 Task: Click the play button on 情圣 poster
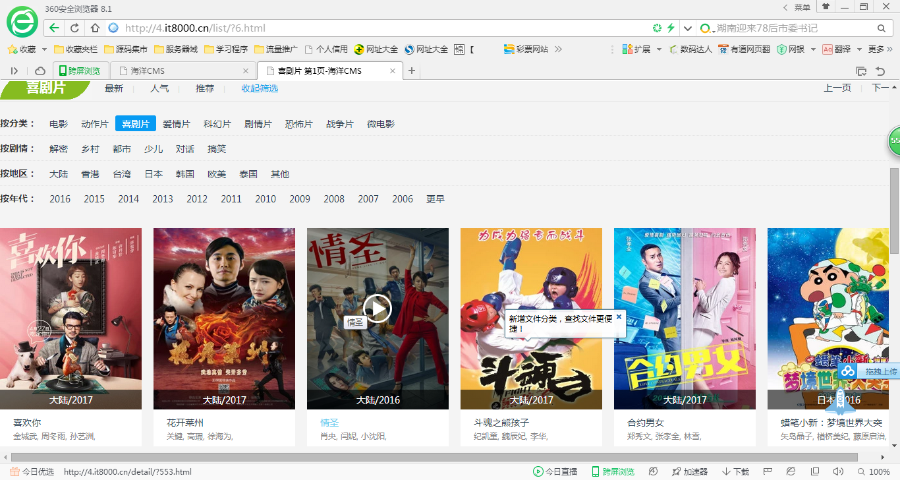pyautogui.click(x=377, y=309)
